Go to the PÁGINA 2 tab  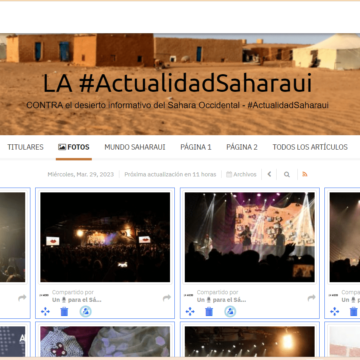(242, 147)
